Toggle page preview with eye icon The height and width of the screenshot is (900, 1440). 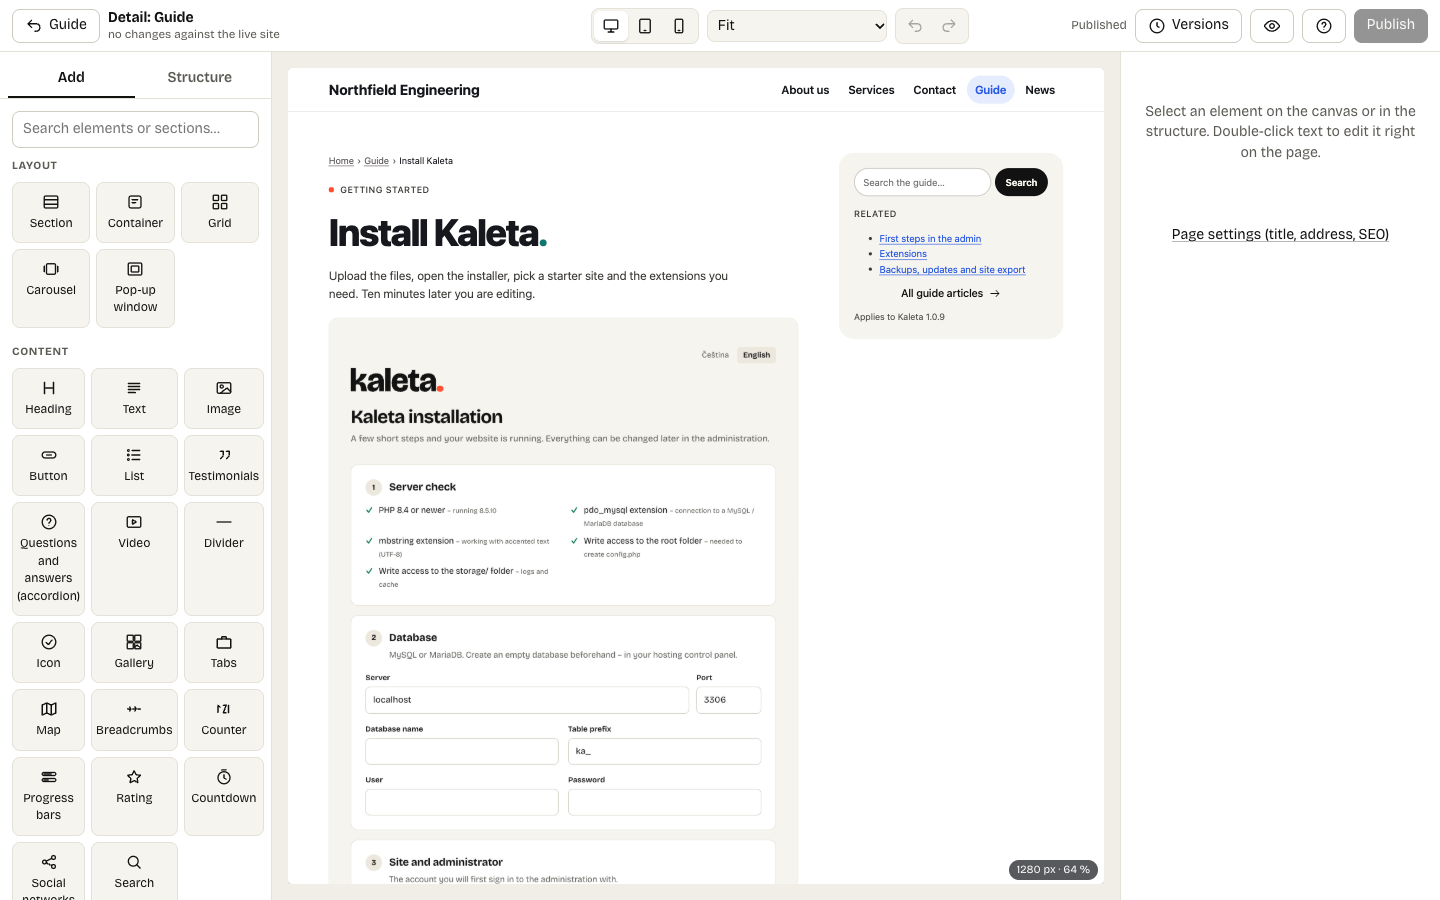[1272, 26]
